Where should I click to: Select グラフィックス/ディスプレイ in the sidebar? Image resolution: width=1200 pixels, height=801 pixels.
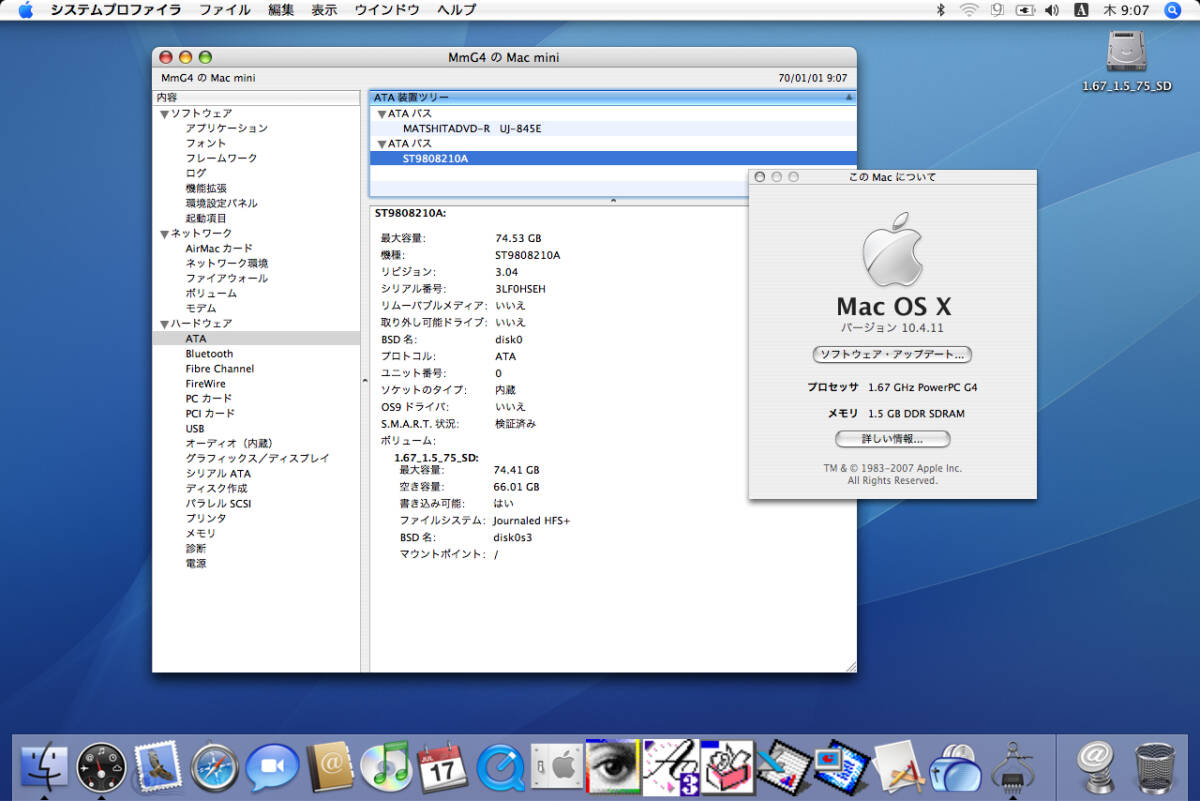pyautogui.click(x=257, y=459)
